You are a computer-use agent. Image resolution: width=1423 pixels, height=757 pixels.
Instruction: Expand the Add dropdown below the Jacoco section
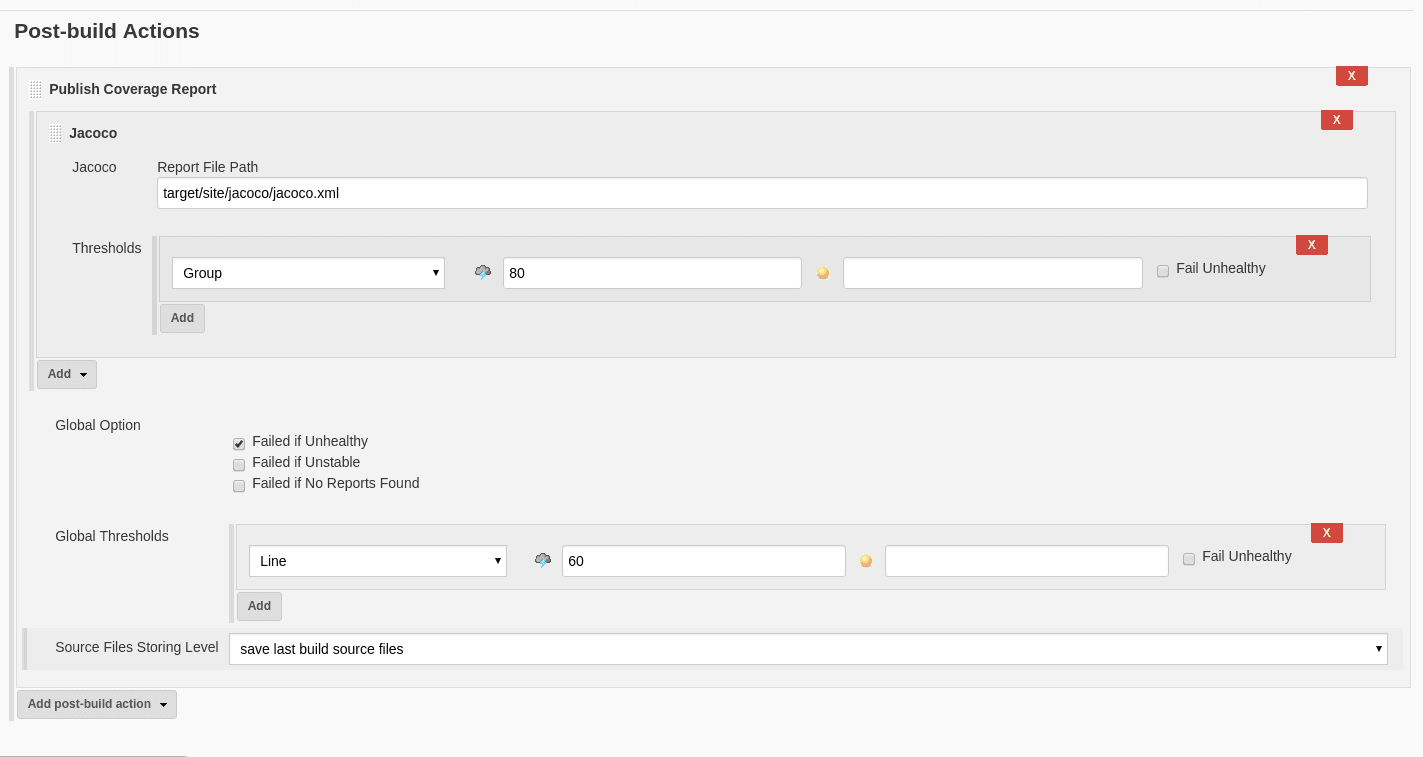pyautogui.click(x=66, y=373)
